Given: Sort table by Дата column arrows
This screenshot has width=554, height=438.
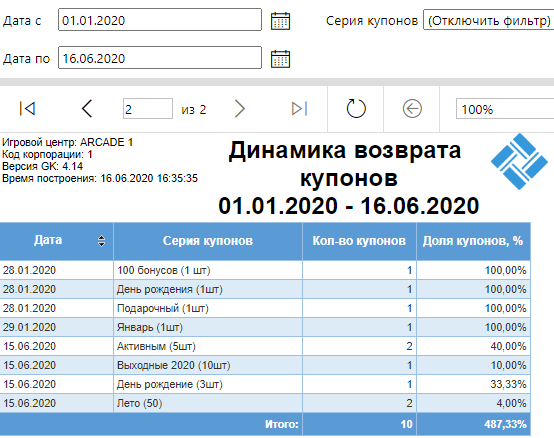Looking at the screenshot, I should (x=101, y=241).
